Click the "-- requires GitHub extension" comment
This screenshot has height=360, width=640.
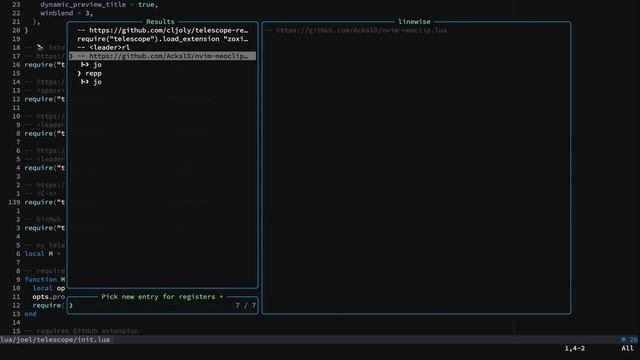(81, 331)
